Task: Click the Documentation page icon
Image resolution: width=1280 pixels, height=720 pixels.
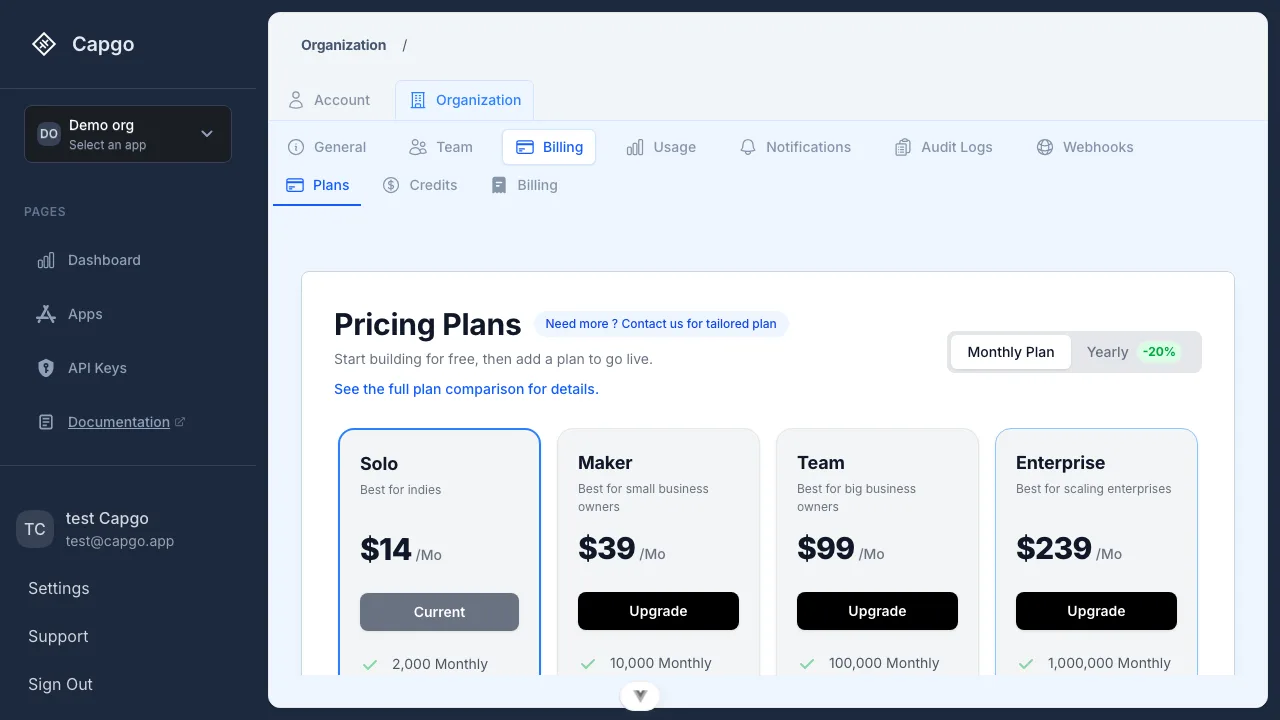Action: (x=46, y=422)
